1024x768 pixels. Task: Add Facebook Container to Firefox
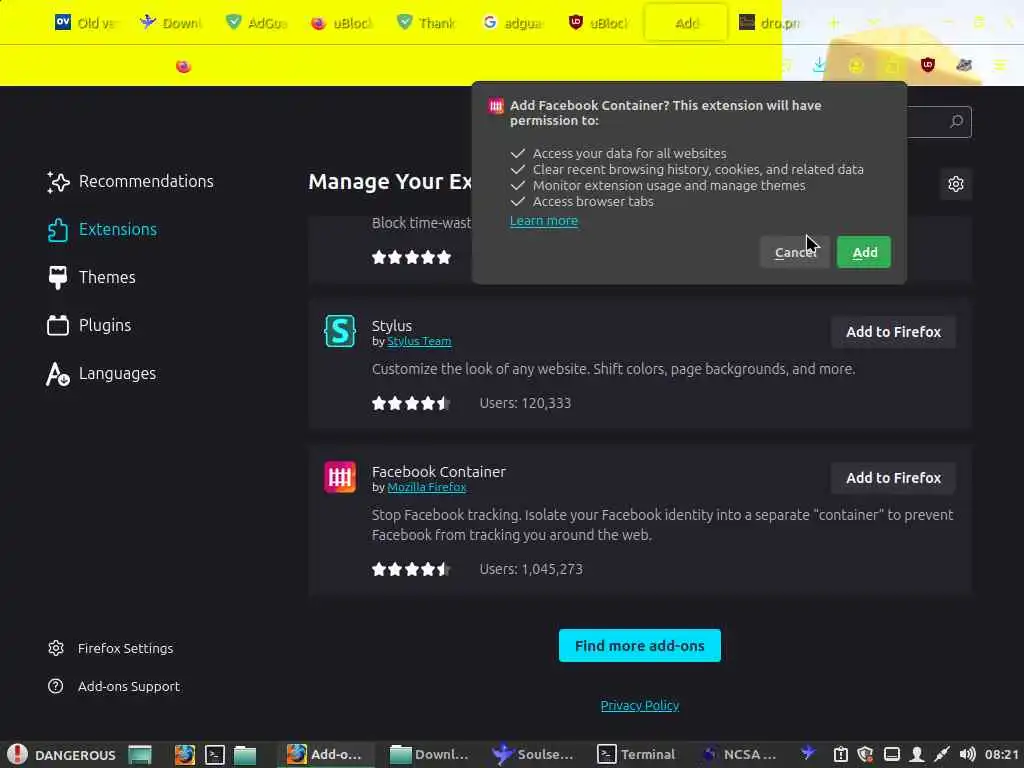tap(893, 478)
